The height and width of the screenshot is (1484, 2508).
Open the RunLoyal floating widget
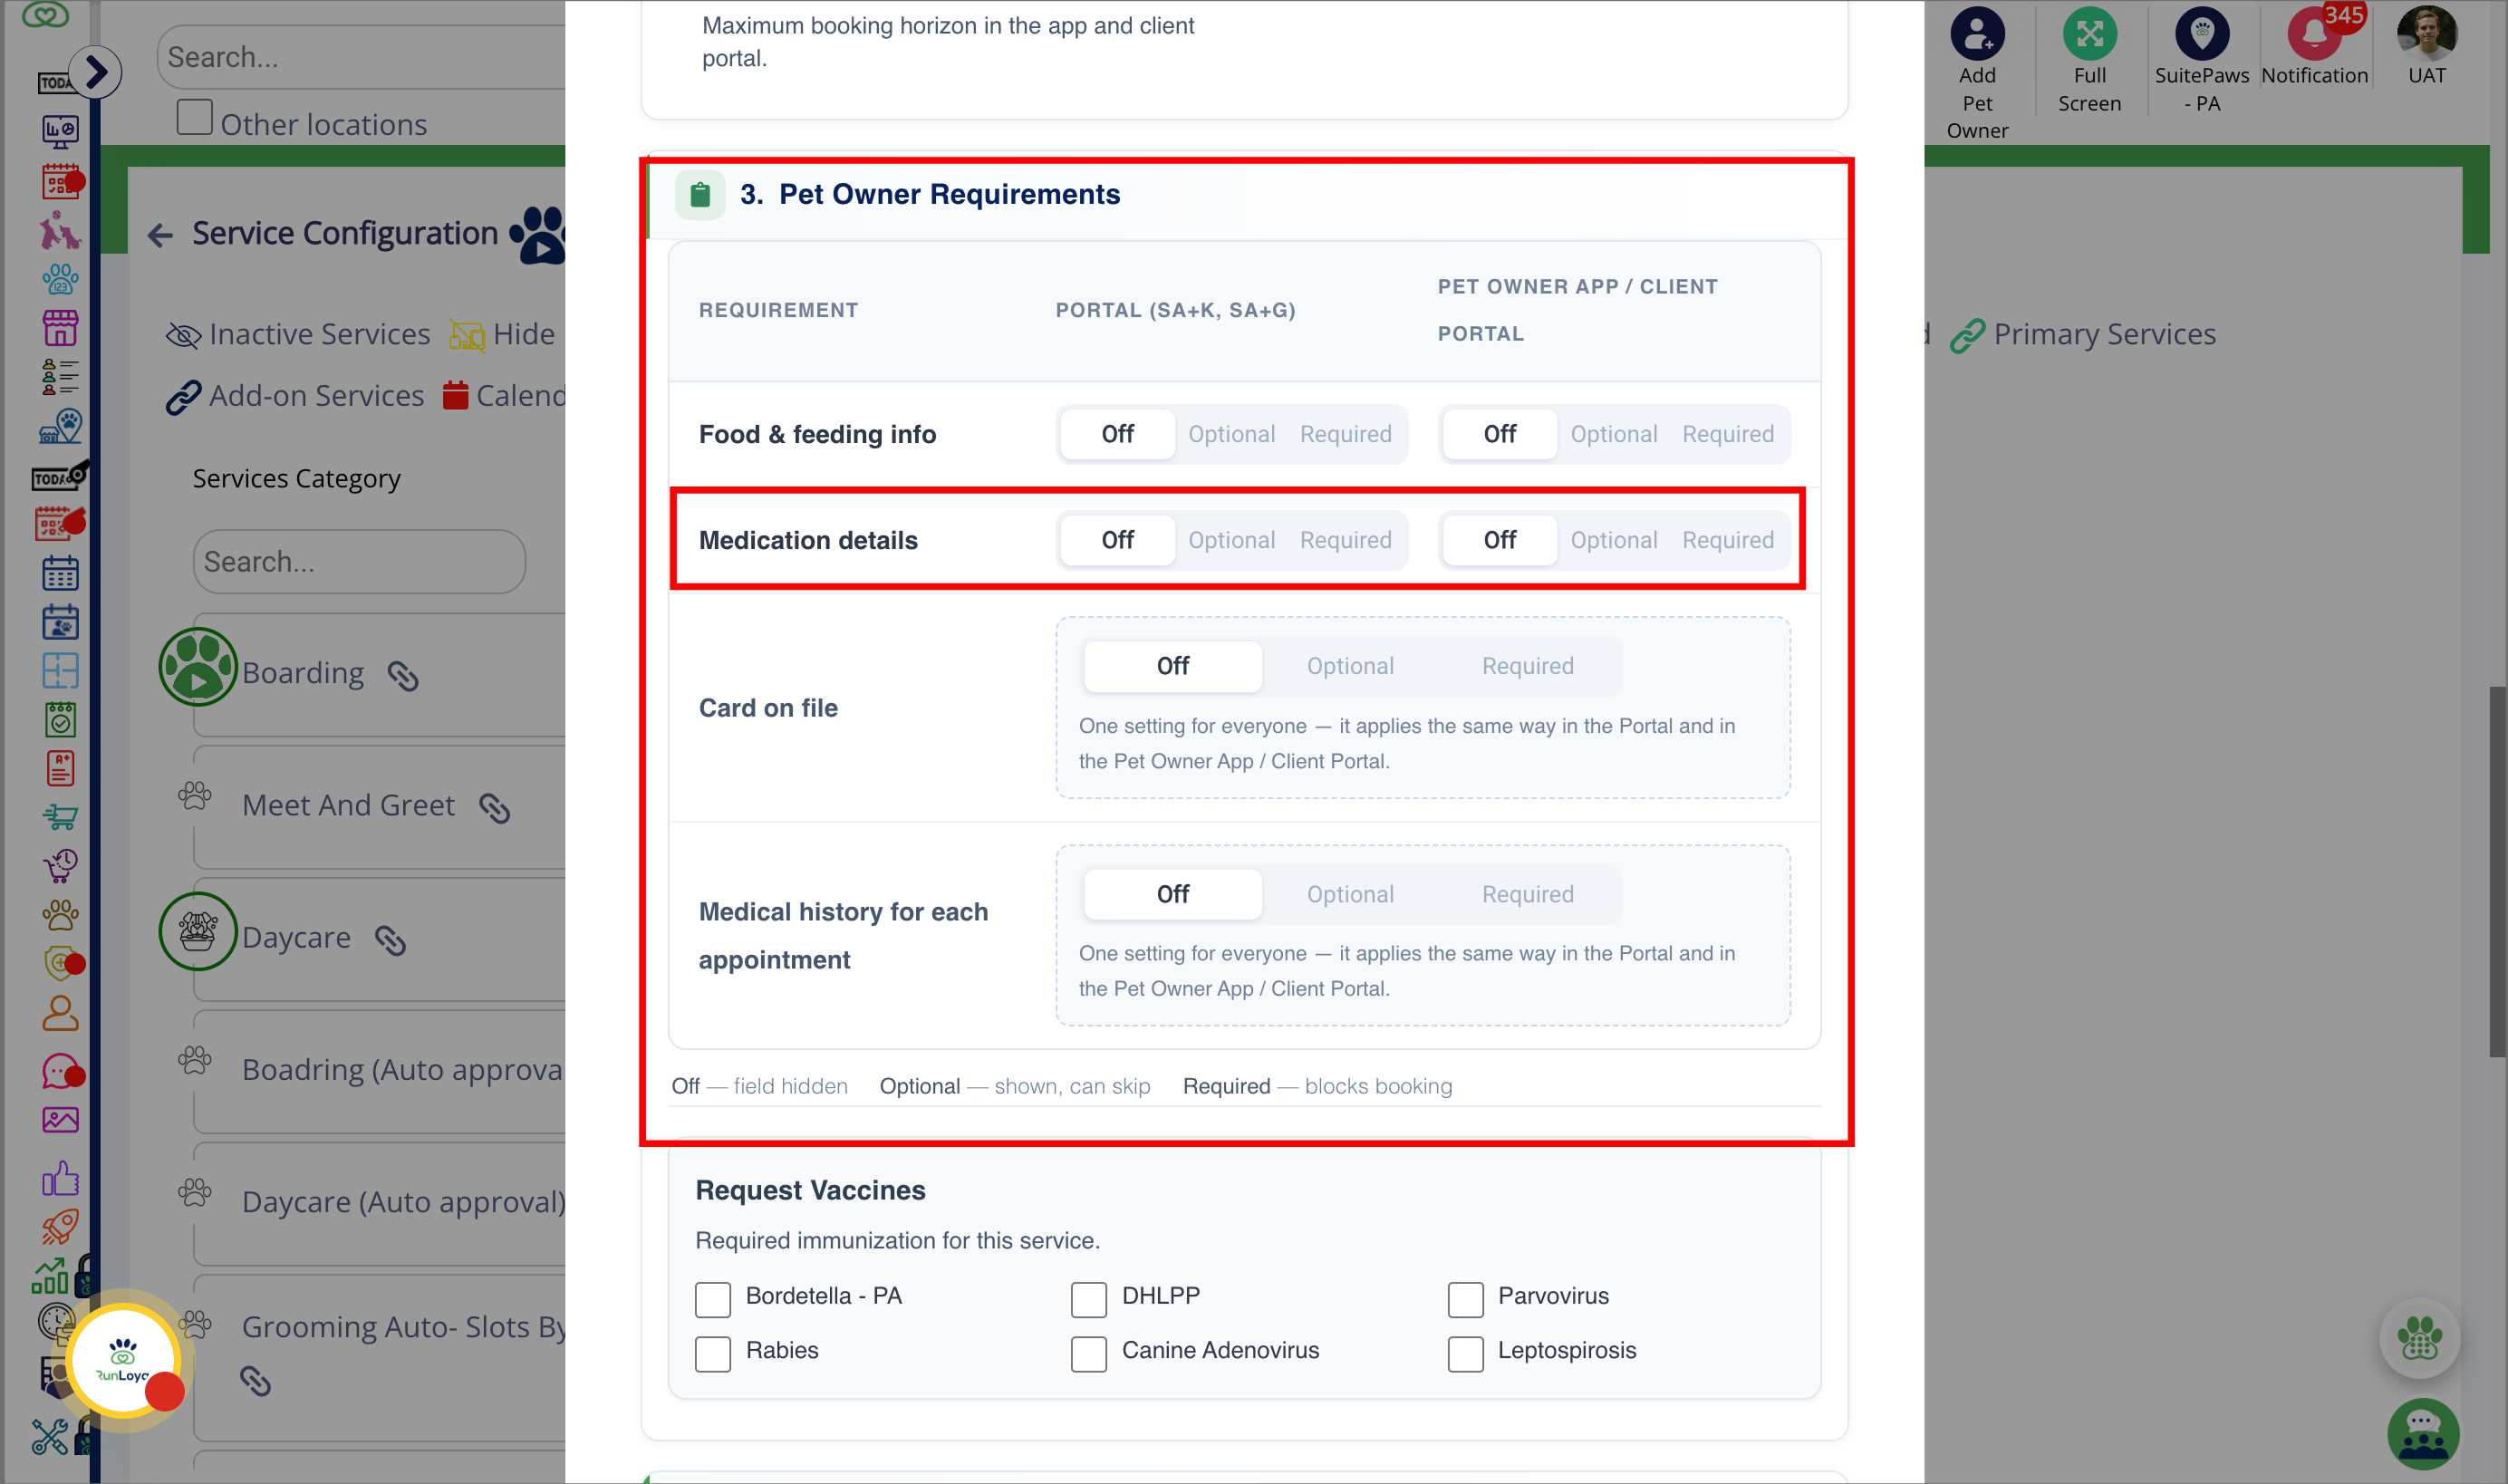[x=124, y=1360]
